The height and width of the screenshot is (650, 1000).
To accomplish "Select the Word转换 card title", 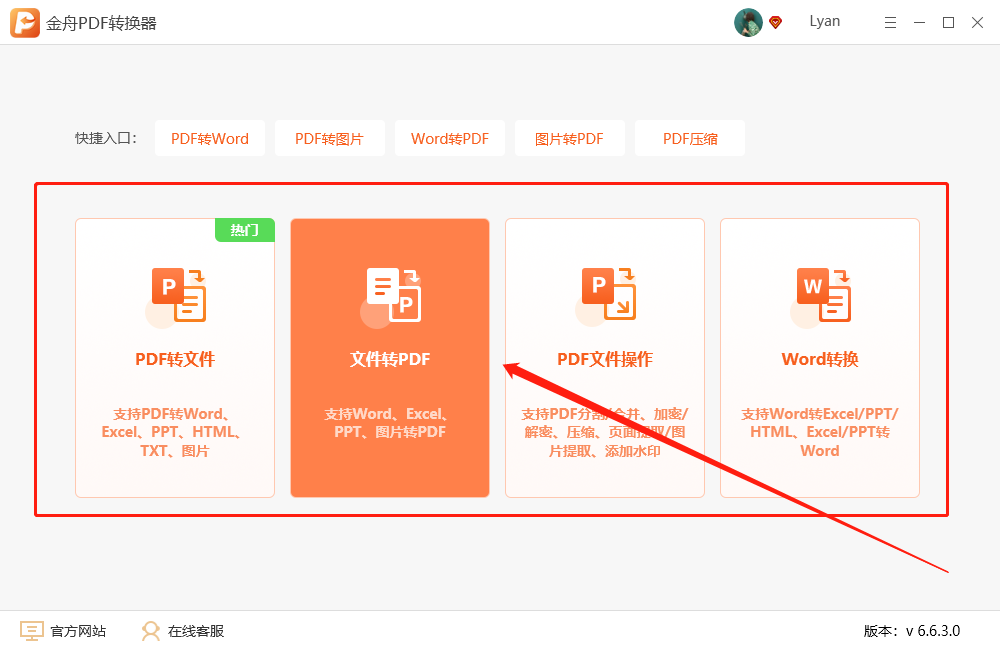I will [820, 359].
